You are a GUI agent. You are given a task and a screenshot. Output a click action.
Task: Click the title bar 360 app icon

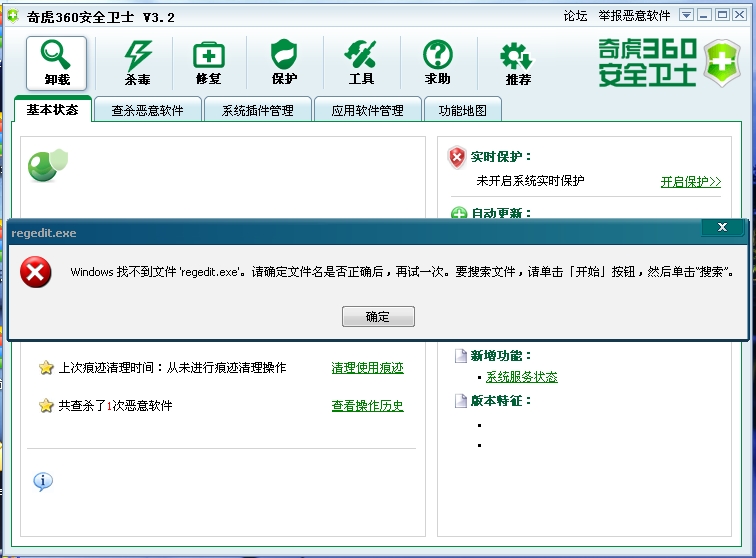pos(13,16)
